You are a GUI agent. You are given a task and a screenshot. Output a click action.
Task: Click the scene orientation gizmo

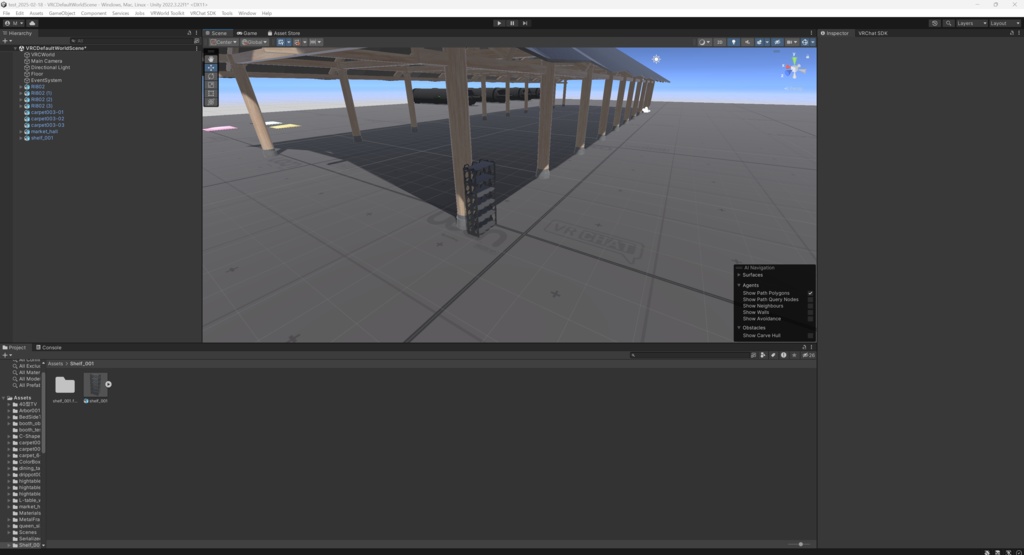(795, 67)
